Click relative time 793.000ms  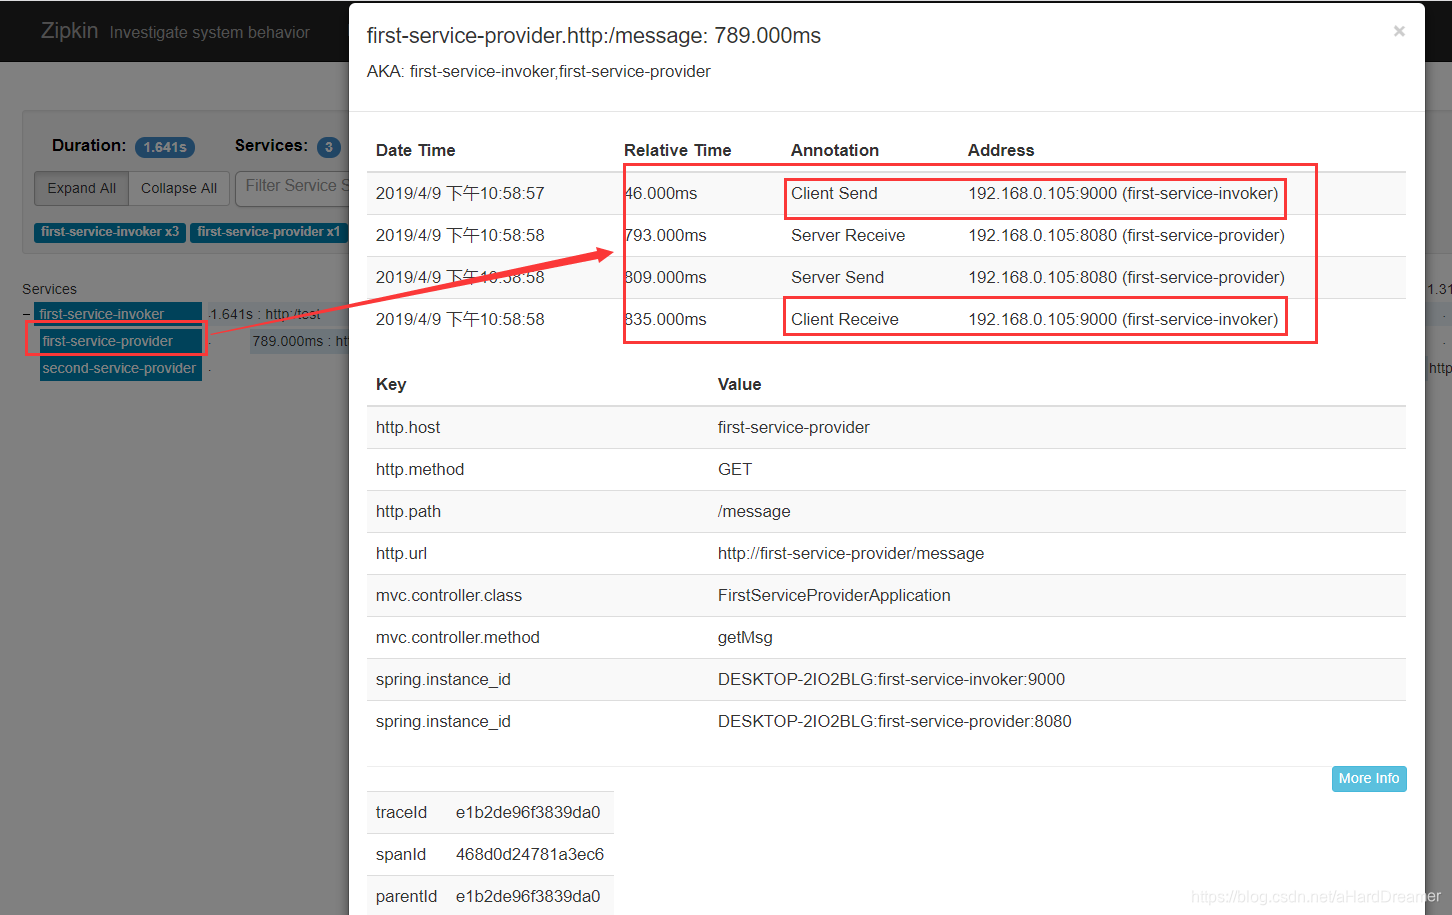(x=665, y=235)
